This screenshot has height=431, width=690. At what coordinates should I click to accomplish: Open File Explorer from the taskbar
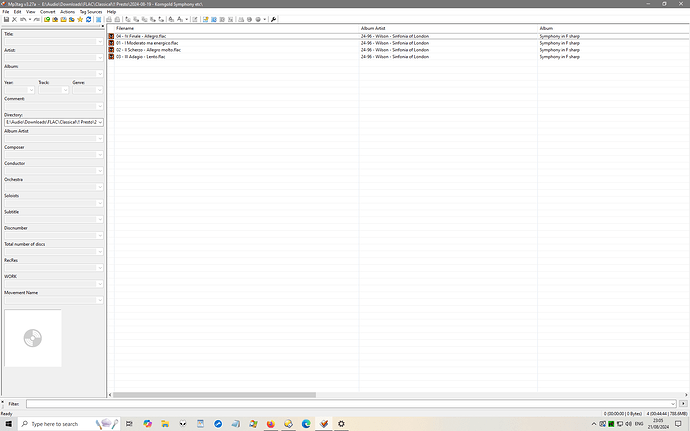(x=165, y=424)
